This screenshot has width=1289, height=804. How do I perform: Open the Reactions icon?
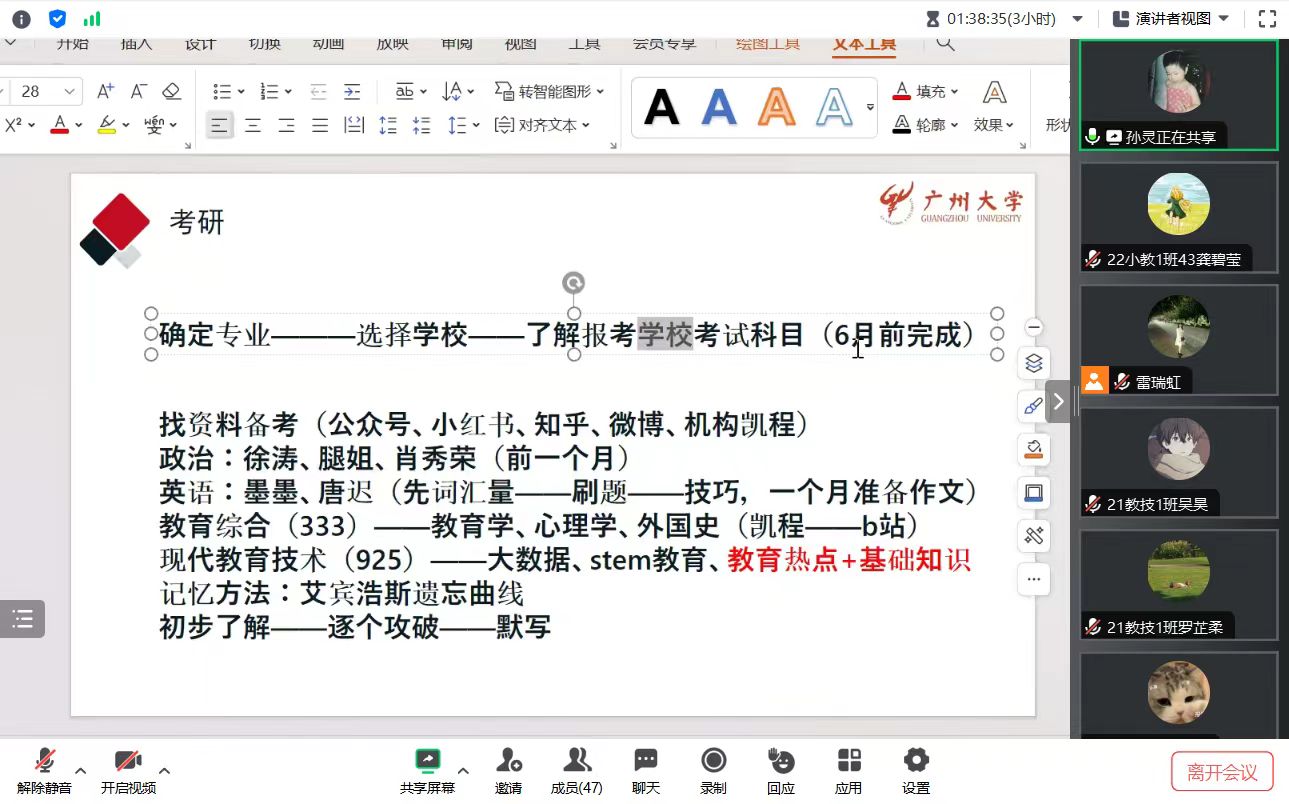click(x=780, y=770)
